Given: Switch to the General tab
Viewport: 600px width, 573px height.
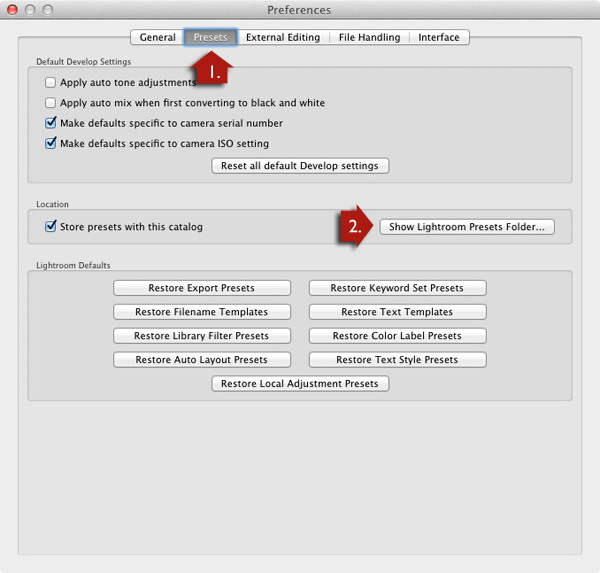Looking at the screenshot, I should [157, 37].
